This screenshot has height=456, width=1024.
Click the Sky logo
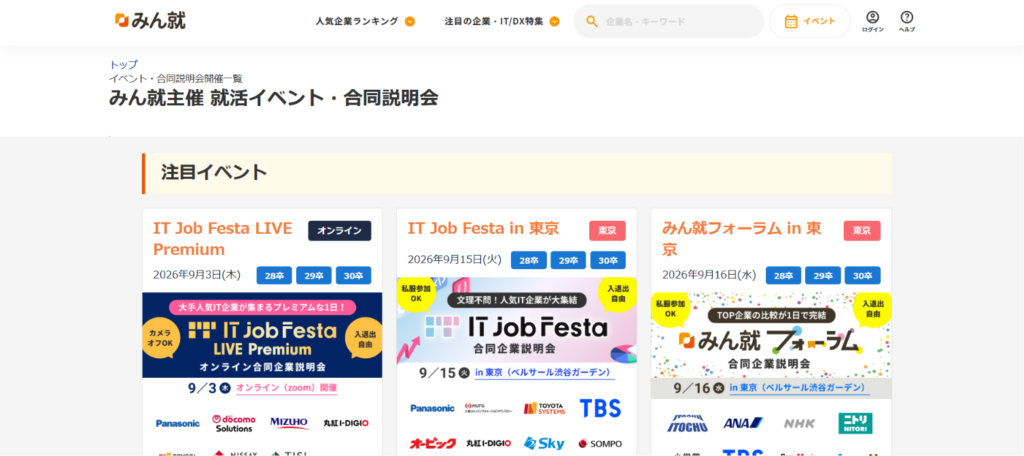544,444
